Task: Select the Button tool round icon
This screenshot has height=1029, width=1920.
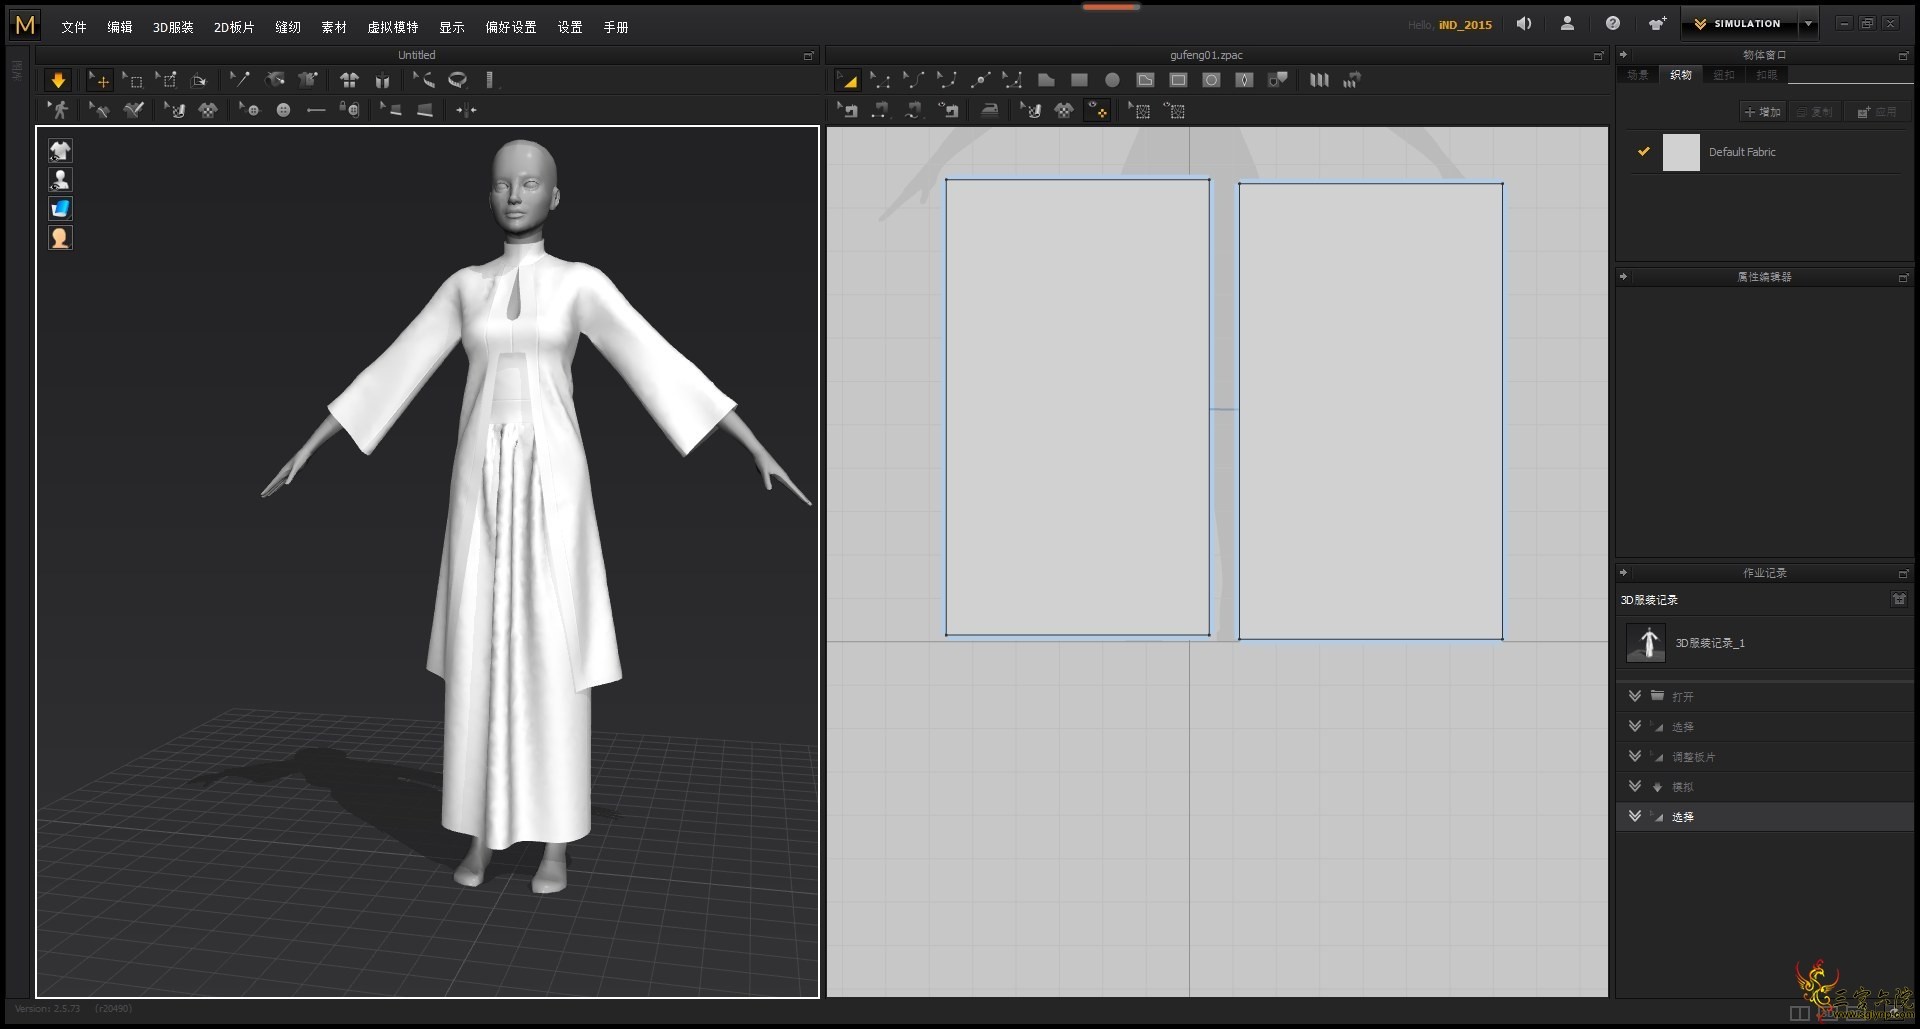Action: click(284, 110)
